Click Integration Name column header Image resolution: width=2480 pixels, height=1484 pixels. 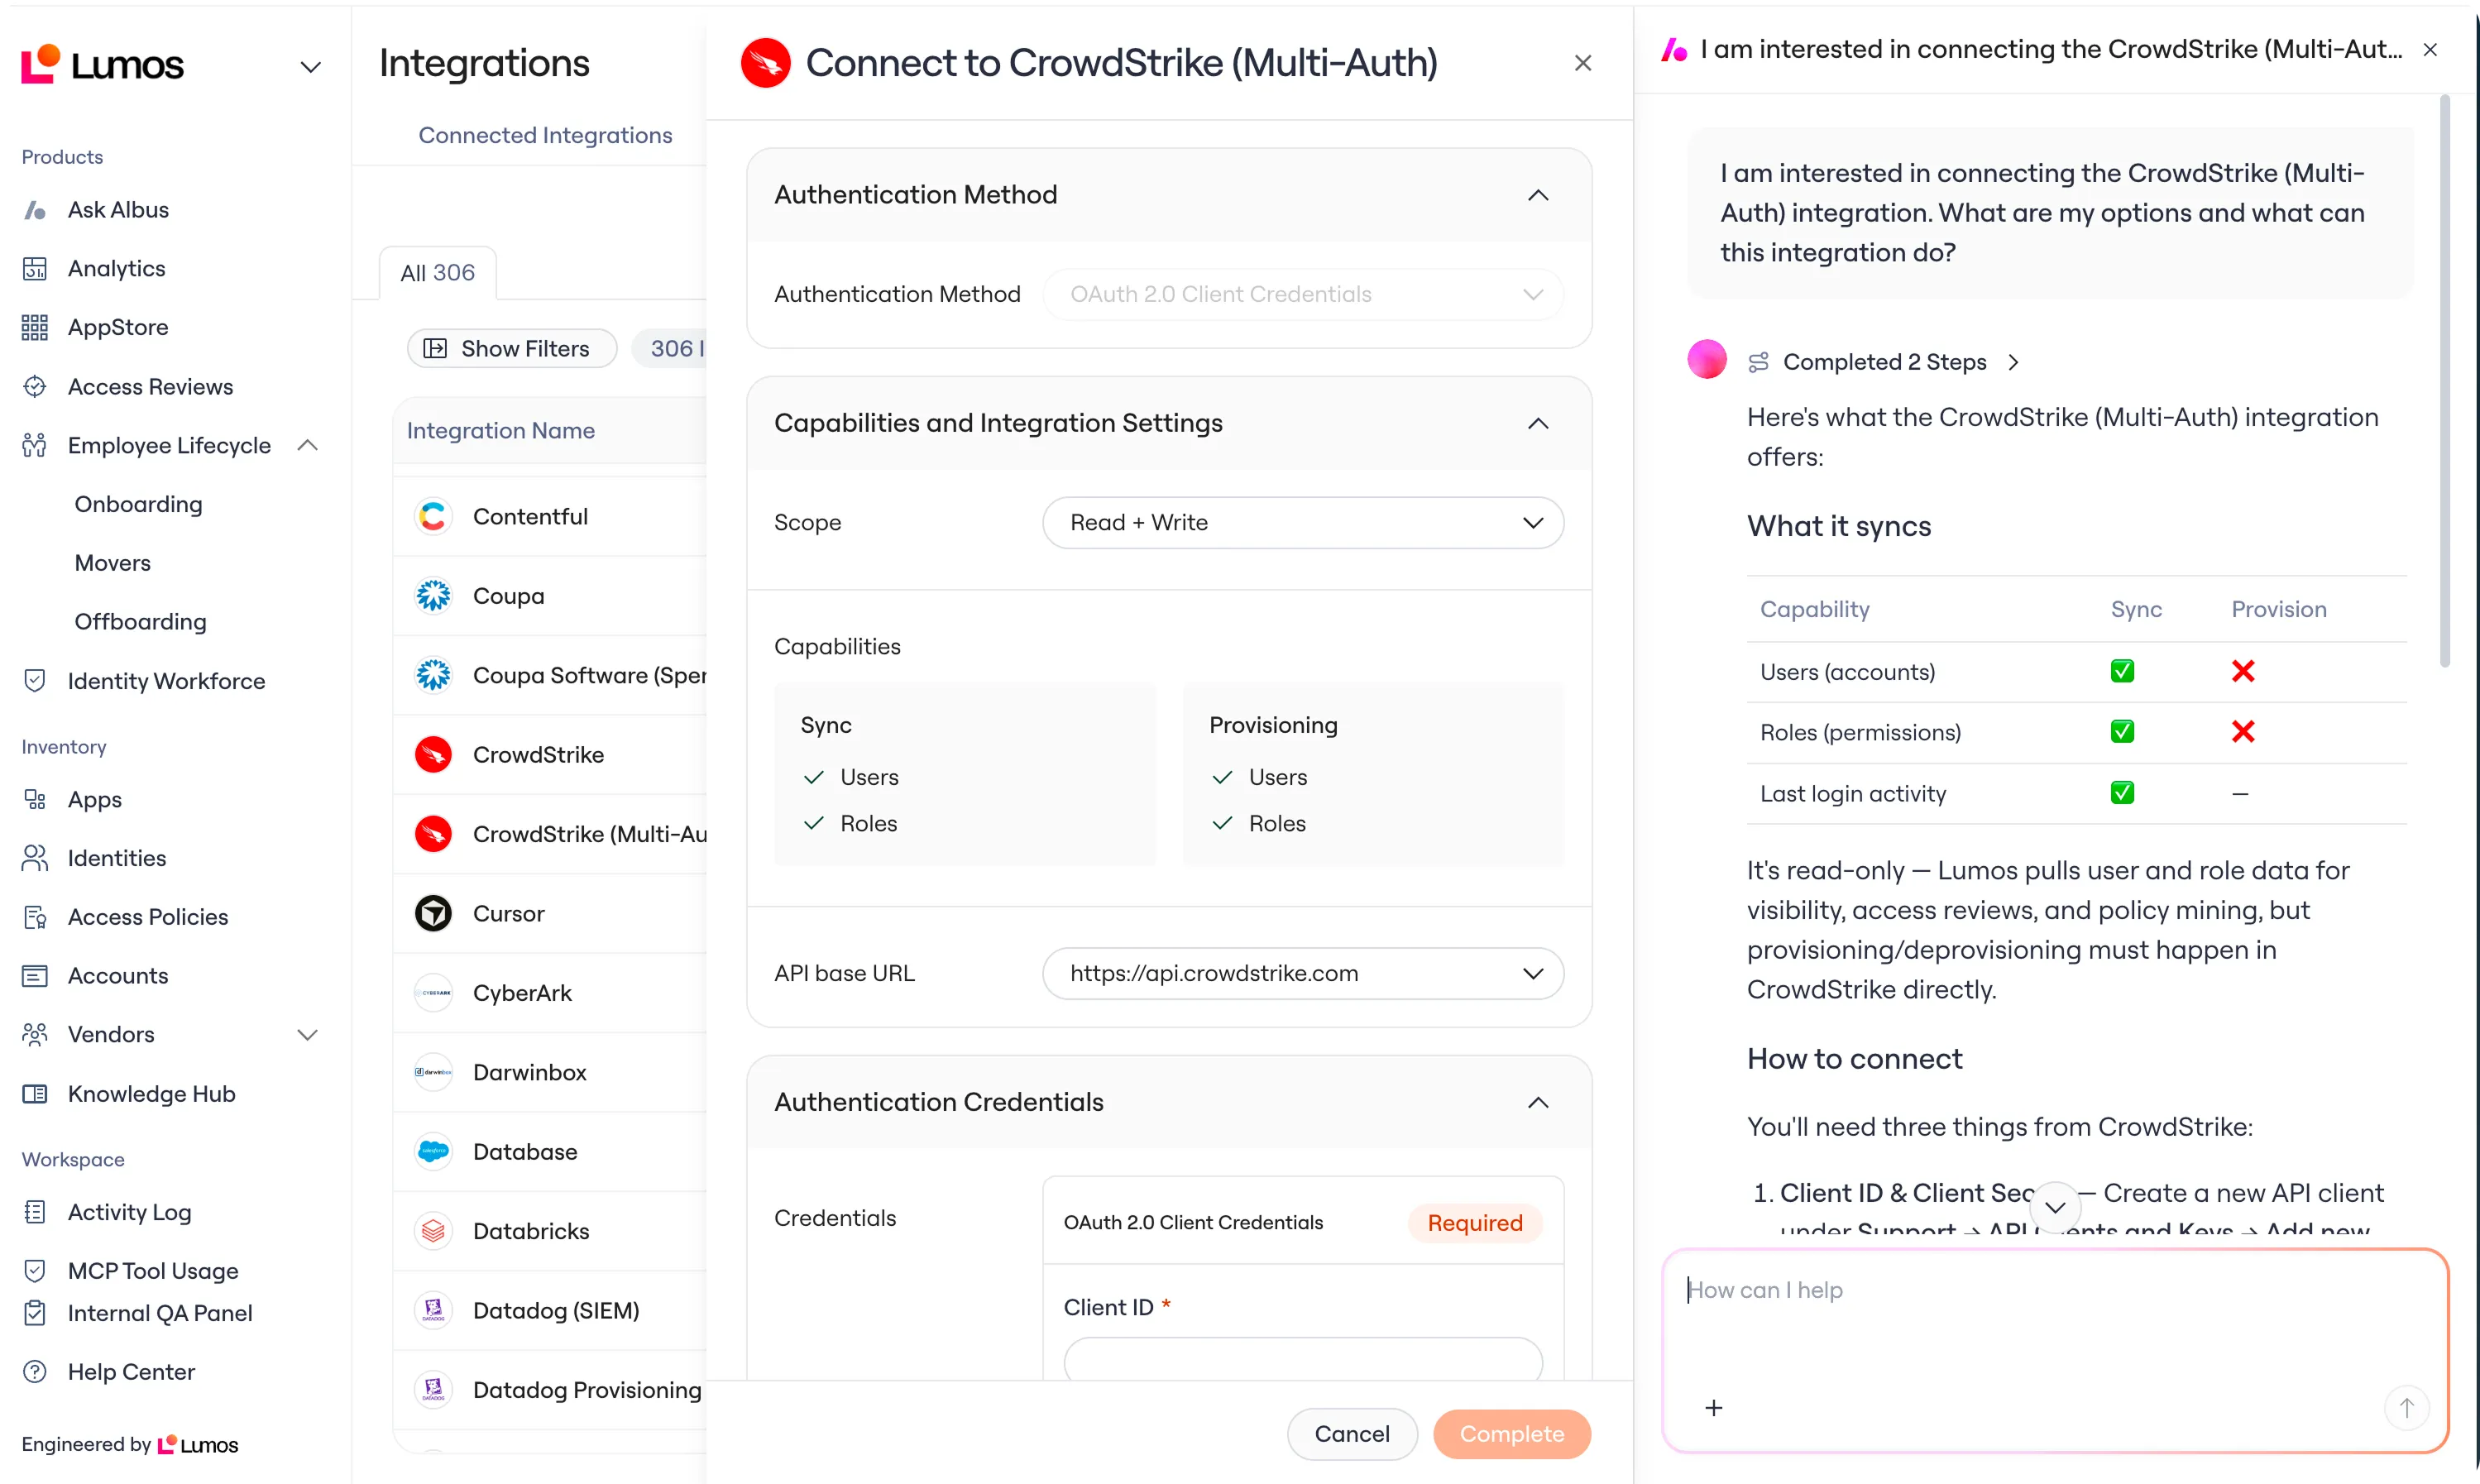[x=501, y=431]
